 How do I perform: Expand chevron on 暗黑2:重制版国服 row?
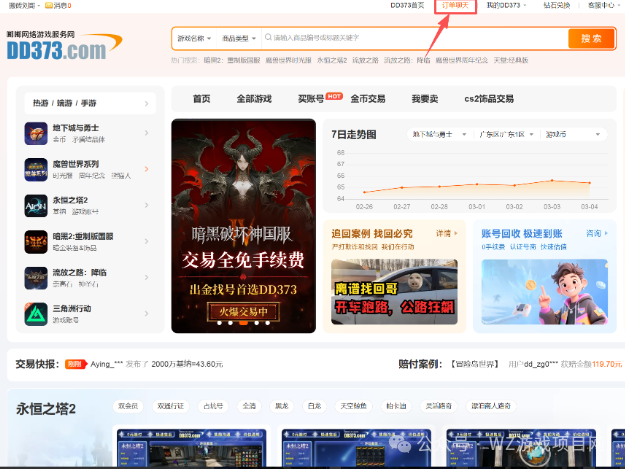146,241
